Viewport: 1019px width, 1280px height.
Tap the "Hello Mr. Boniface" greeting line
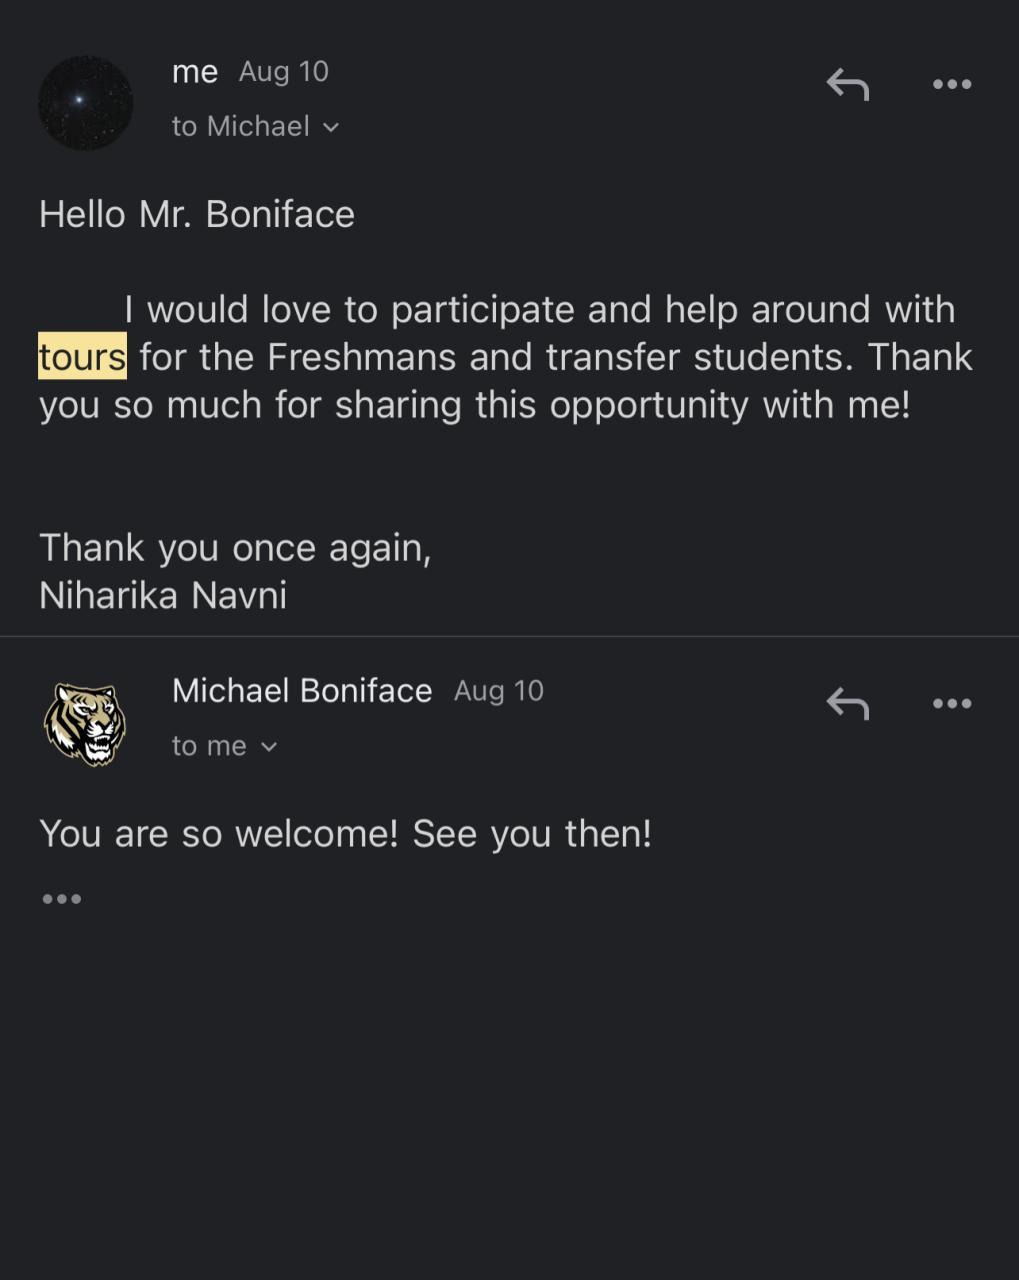pyautogui.click(x=197, y=214)
